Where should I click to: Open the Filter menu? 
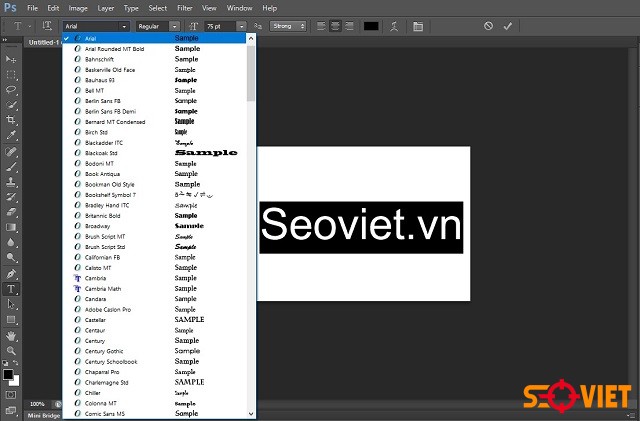click(x=185, y=8)
